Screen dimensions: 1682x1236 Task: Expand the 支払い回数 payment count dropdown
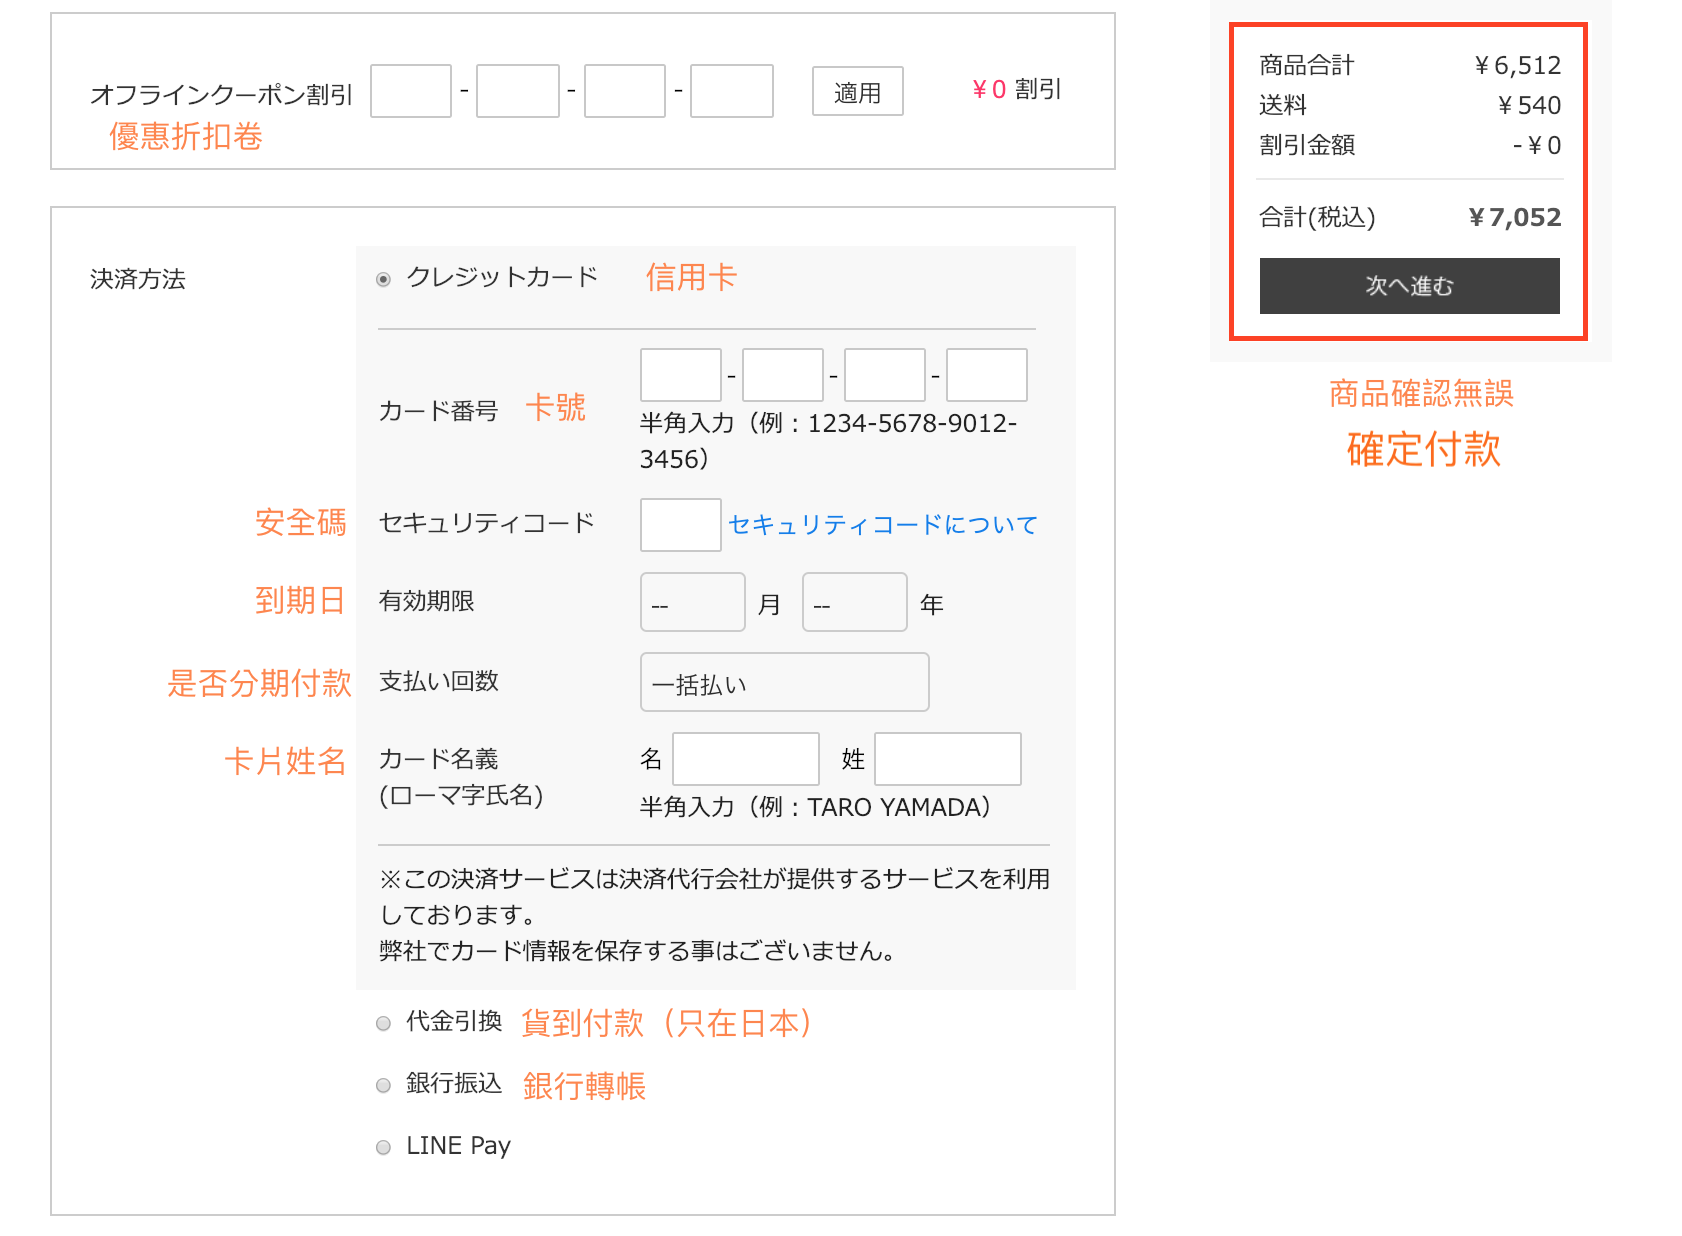tap(784, 683)
